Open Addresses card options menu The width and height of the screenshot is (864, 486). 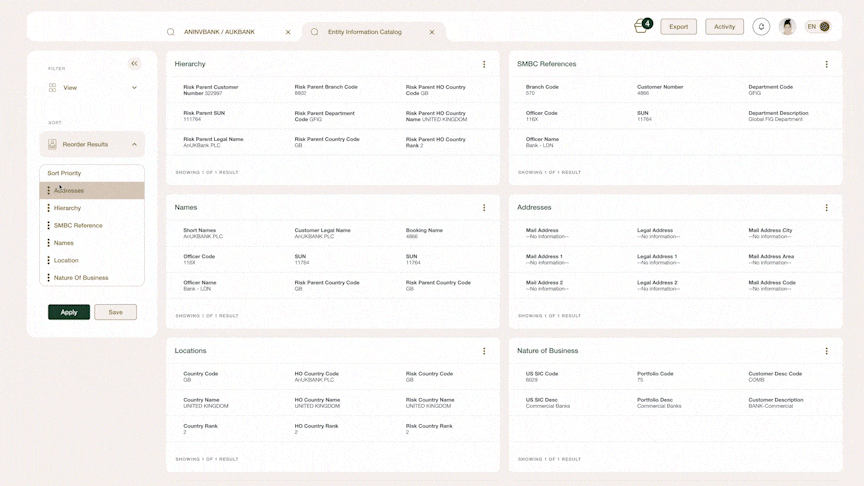coord(827,208)
